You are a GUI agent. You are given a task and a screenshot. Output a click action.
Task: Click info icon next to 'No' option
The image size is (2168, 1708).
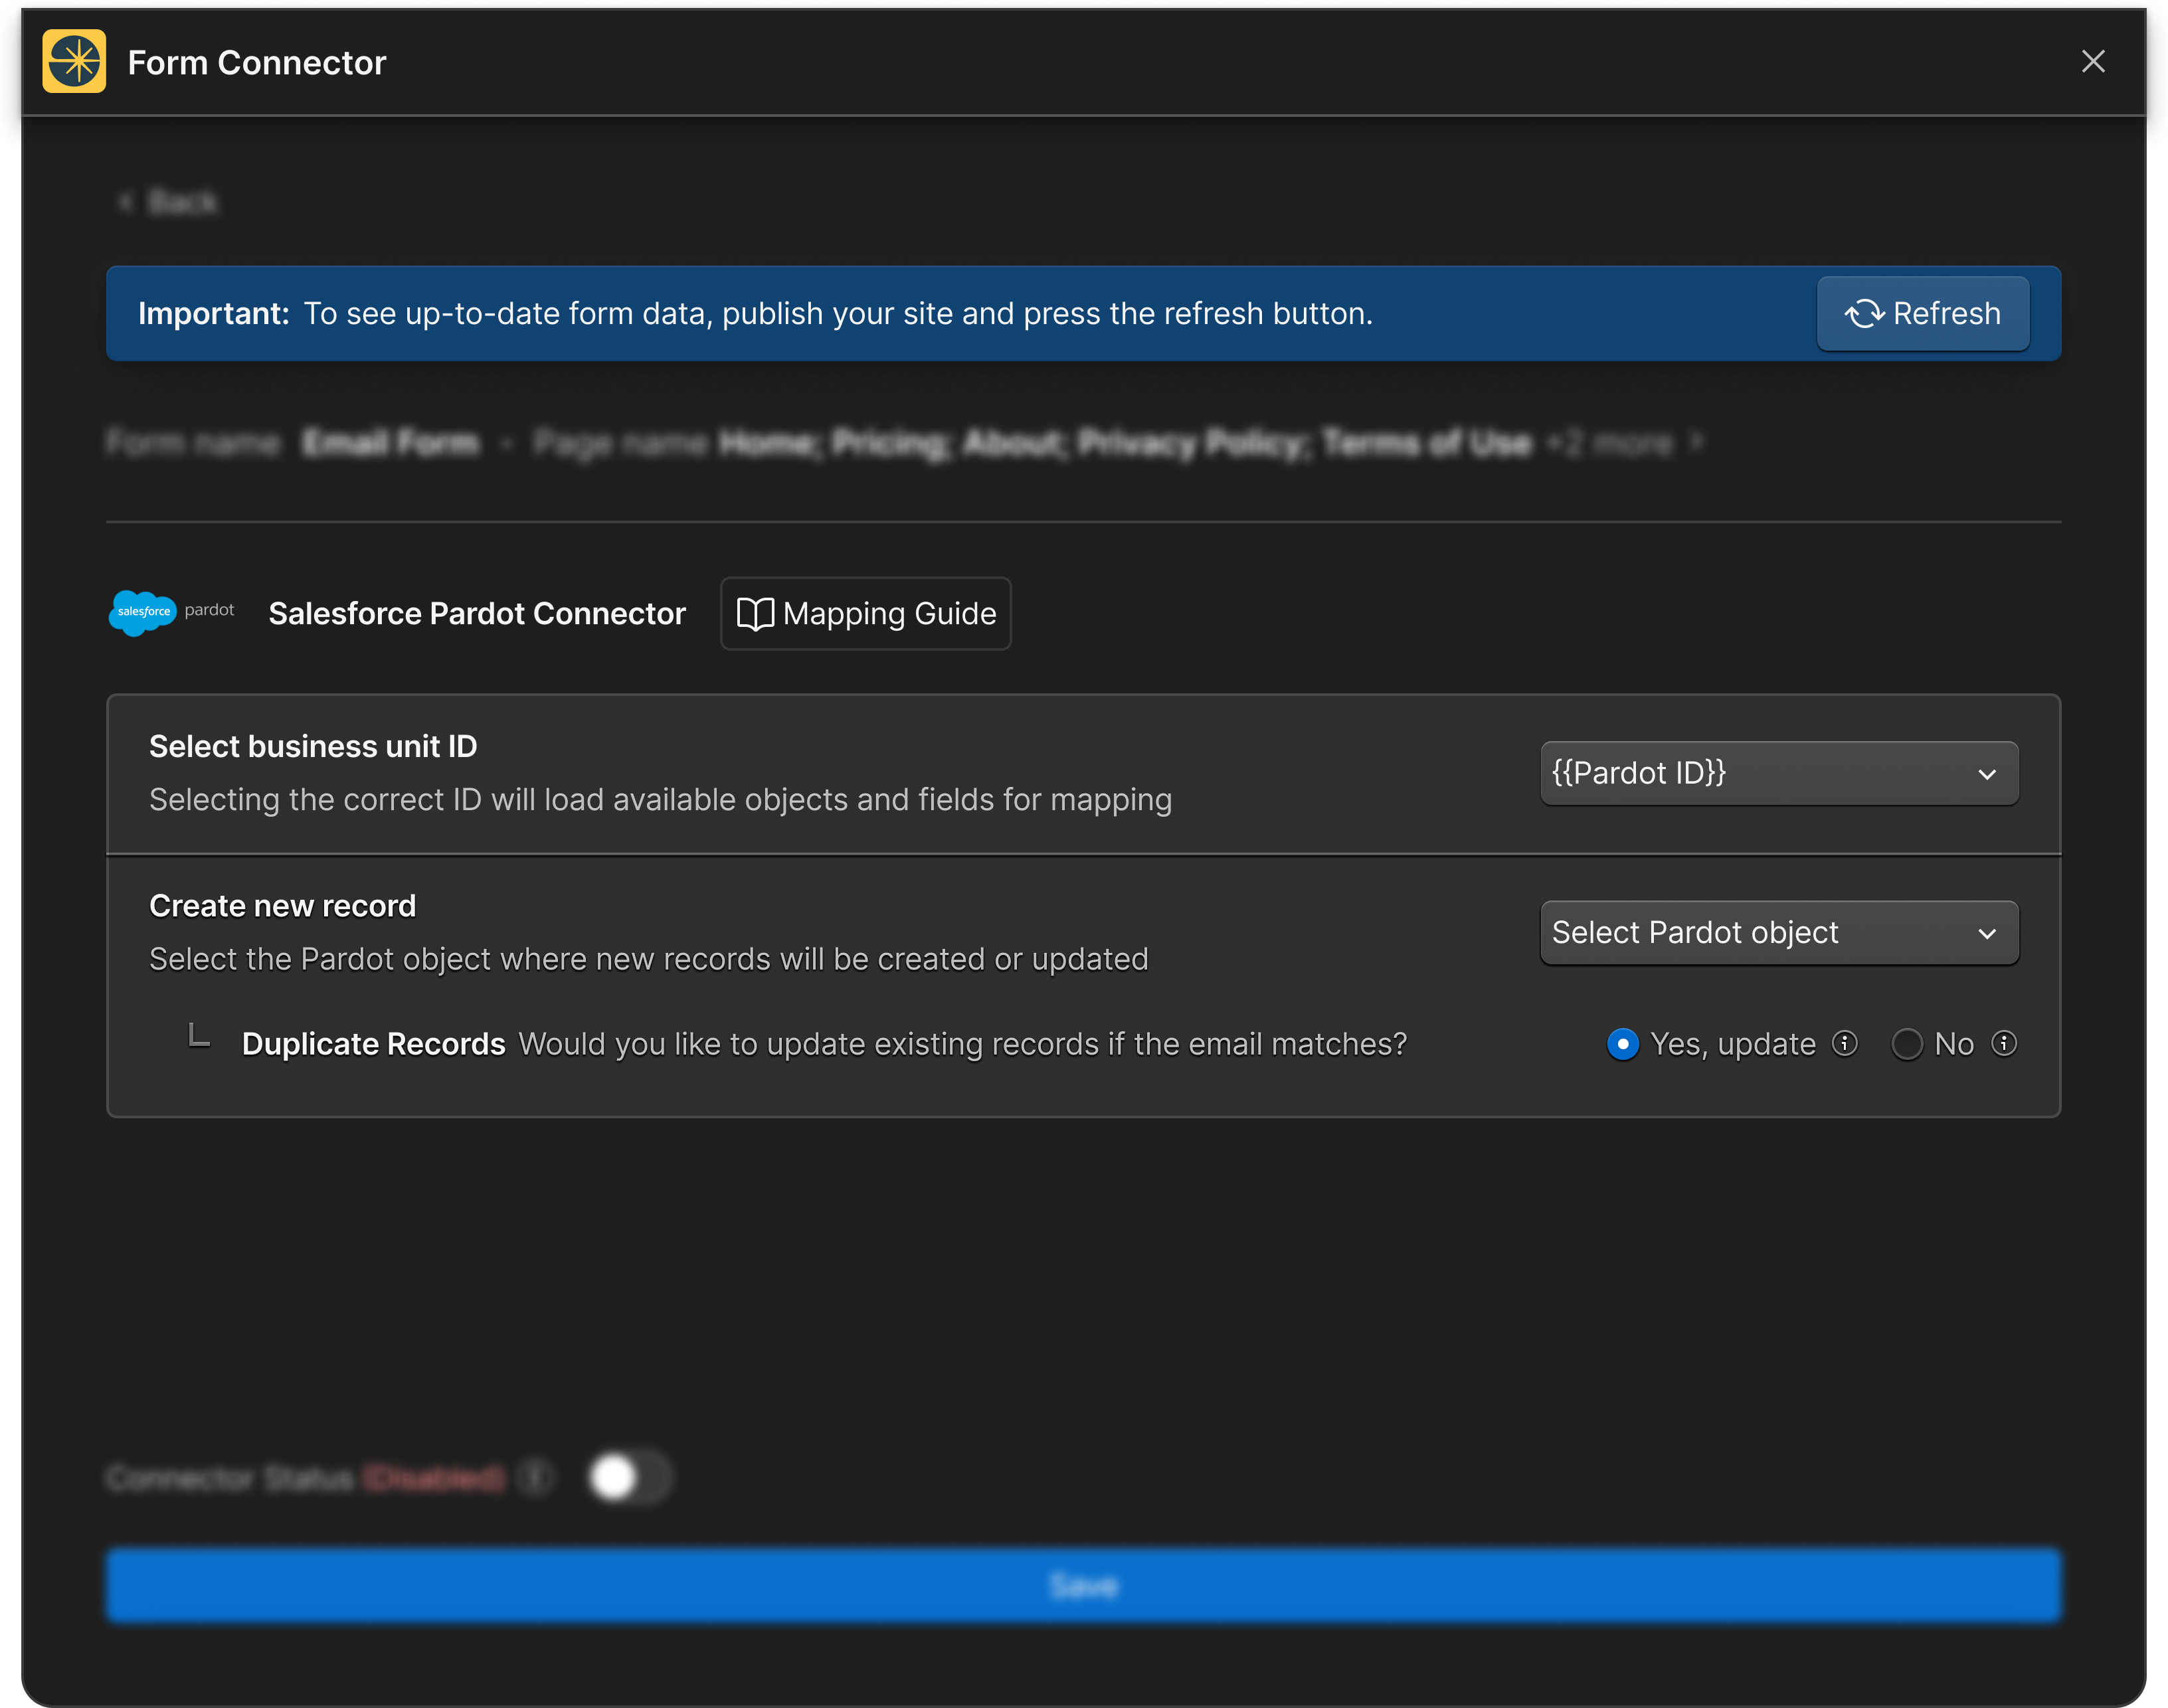coord(2003,1043)
